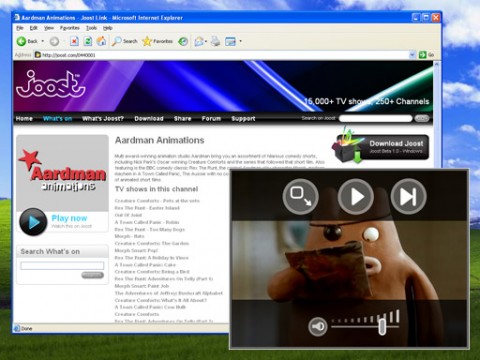Click the Search on Joost input field

click(x=375, y=118)
